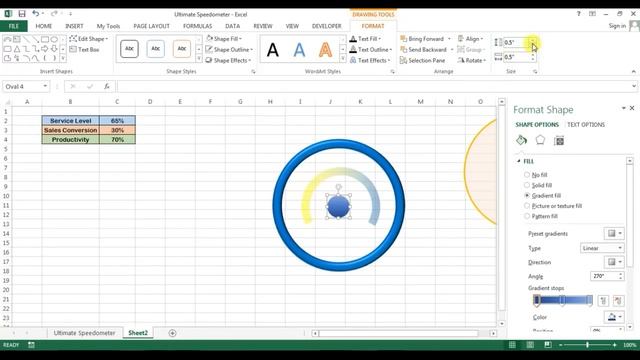Open the Text Outline dropdown
Viewport: 640px width, 360px height.
pyautogui.click(x=371, y=49)
